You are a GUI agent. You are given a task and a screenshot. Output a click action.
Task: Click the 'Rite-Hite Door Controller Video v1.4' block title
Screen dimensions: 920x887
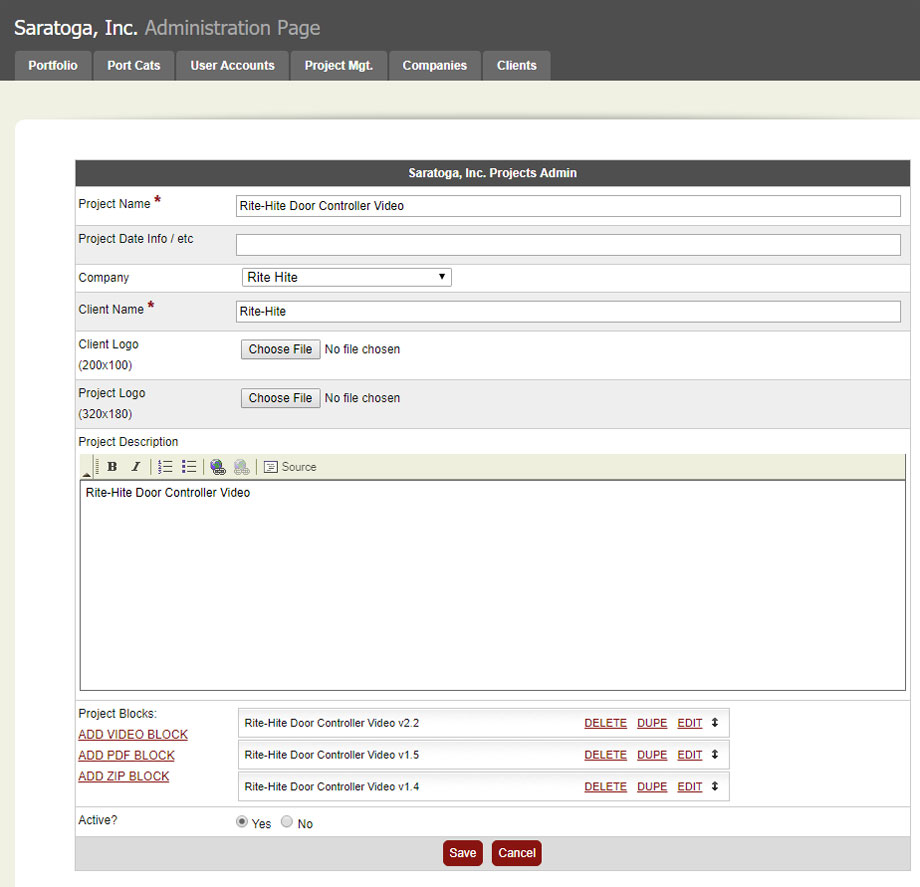point(332,787)
